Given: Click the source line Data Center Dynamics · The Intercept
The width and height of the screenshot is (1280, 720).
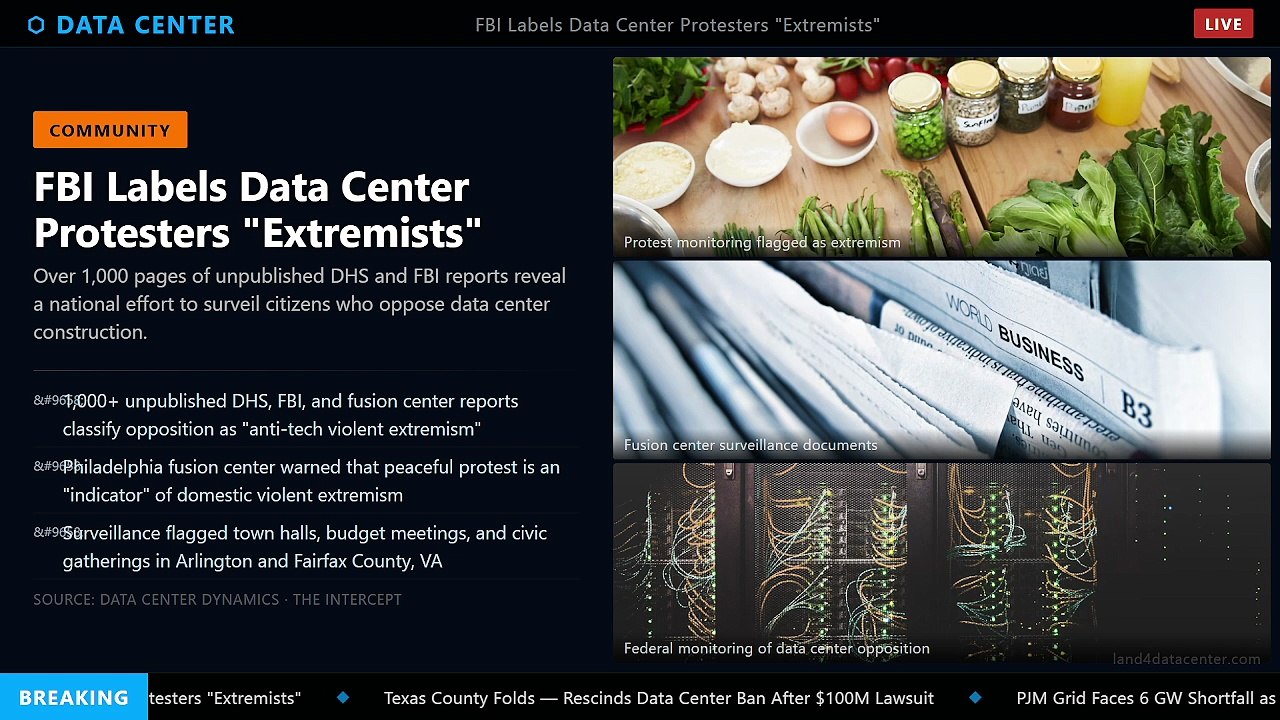Looking at the screenshot, I should pos(217,600).
